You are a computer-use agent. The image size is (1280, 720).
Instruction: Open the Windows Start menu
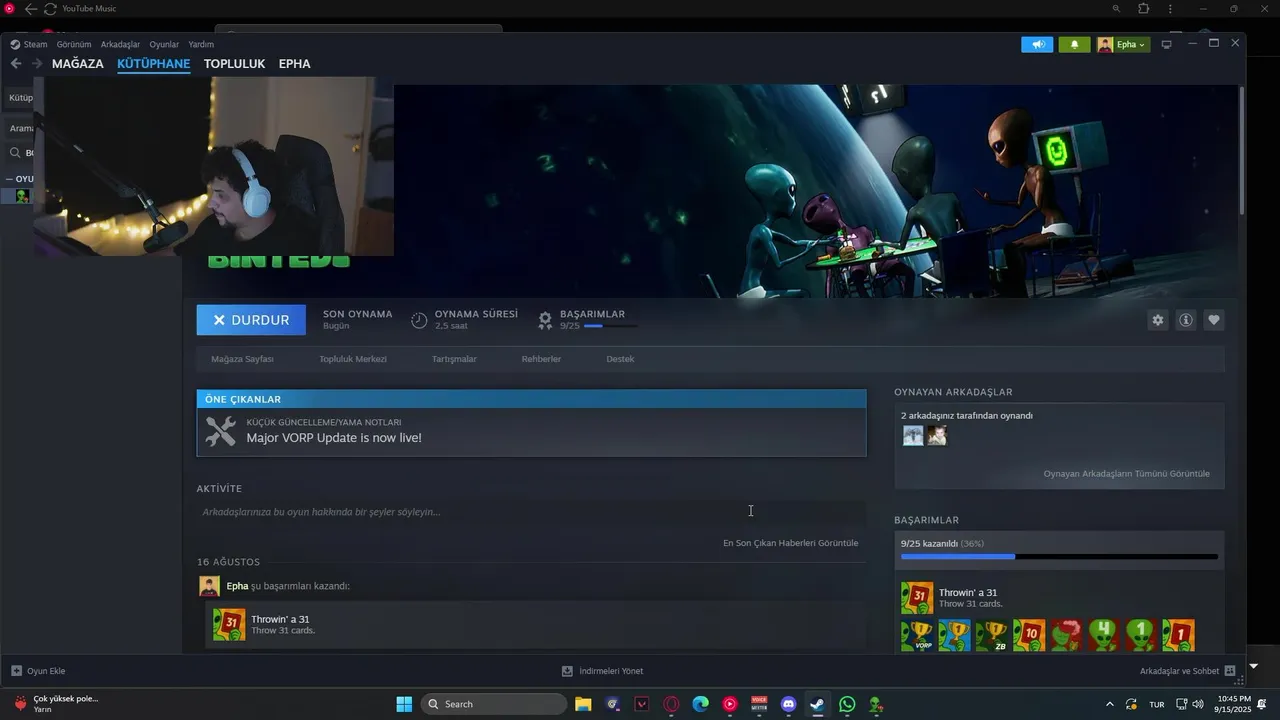tap(404, 704)
